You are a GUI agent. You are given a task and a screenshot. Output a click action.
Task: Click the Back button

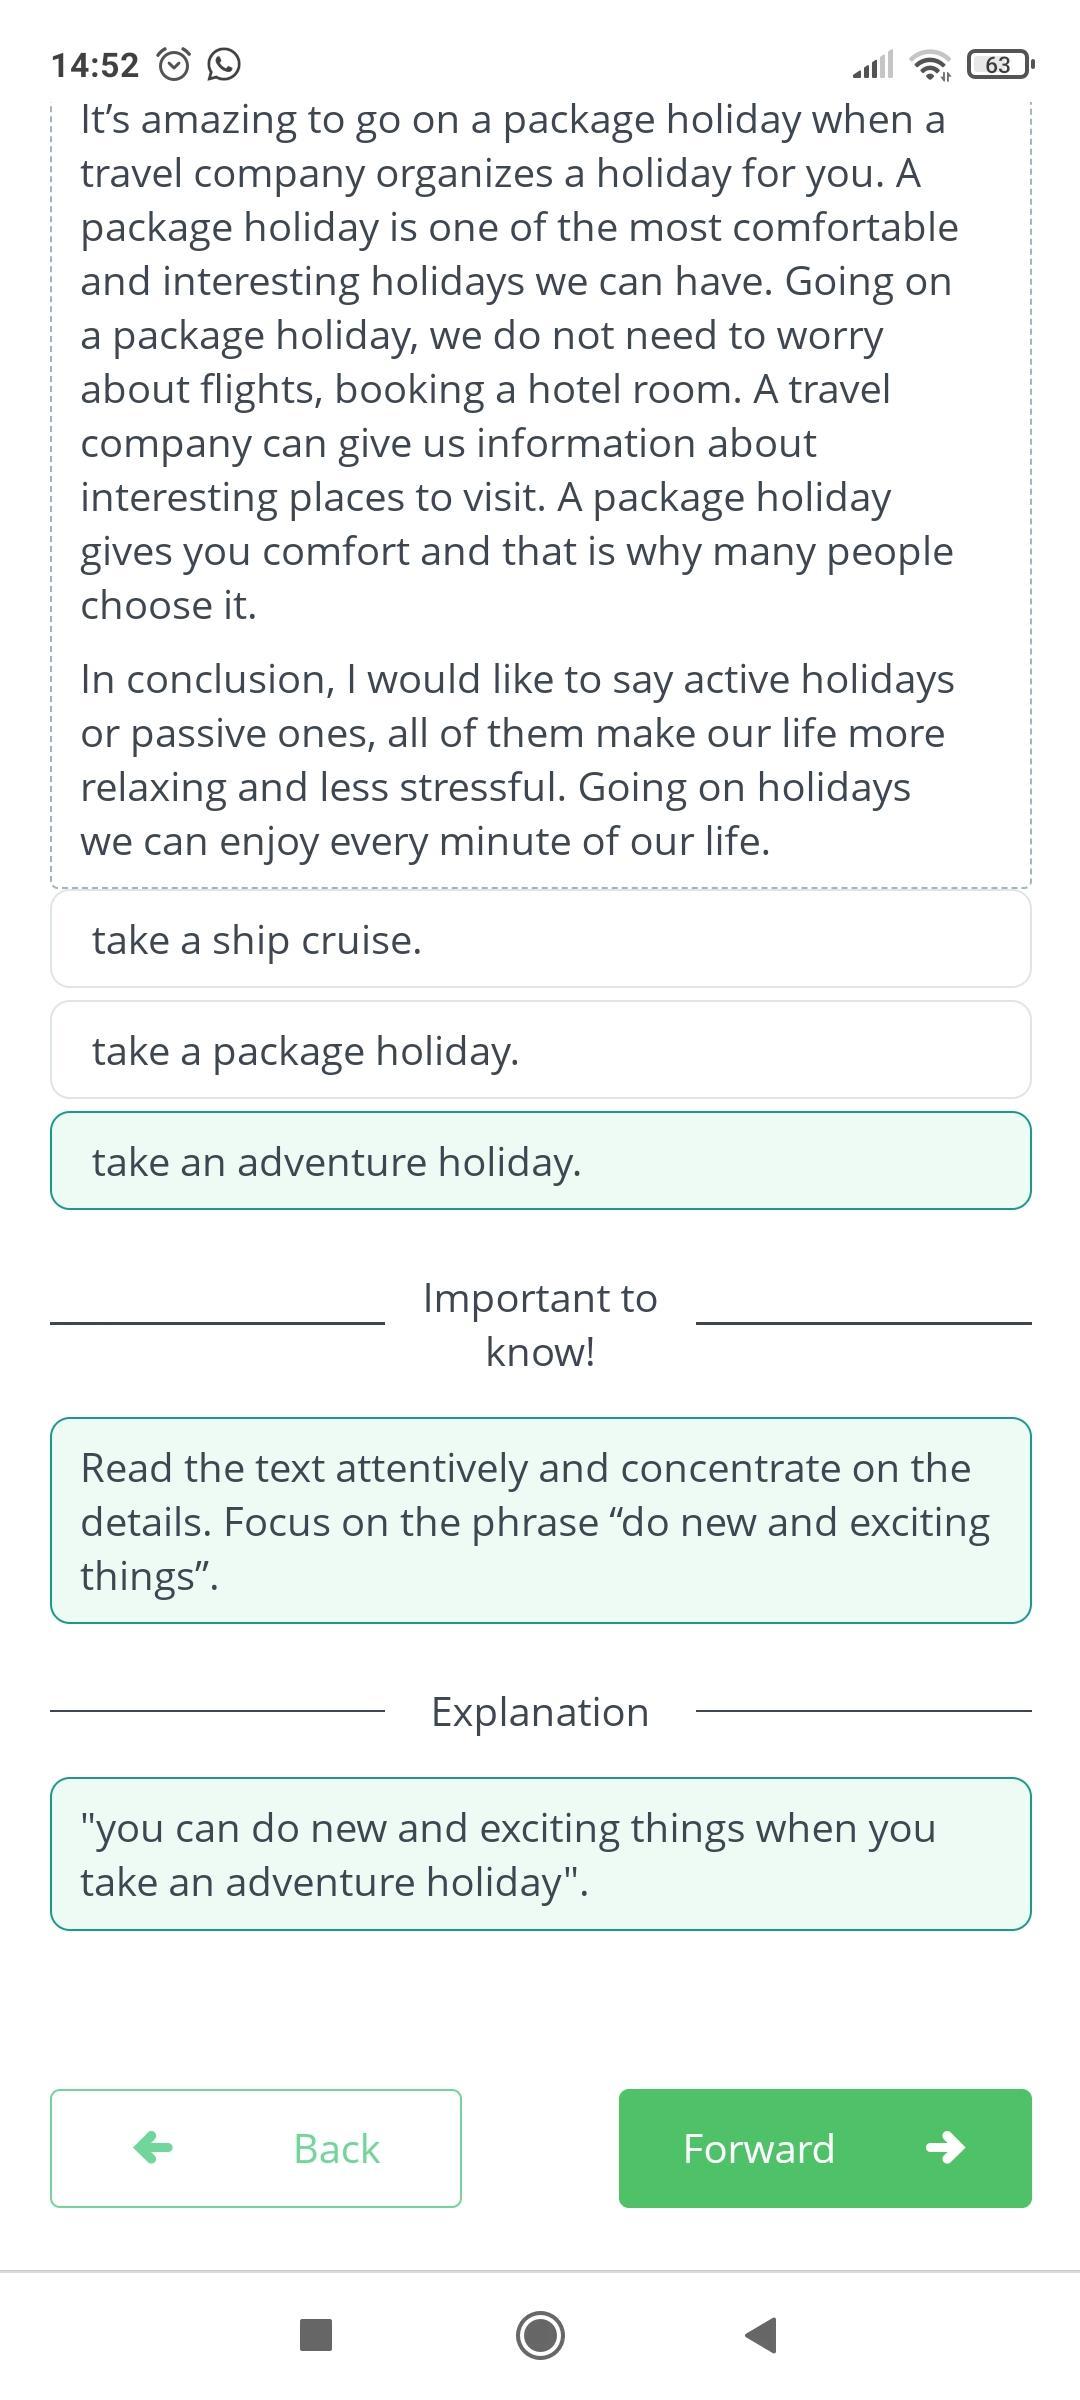(256, 2148)
